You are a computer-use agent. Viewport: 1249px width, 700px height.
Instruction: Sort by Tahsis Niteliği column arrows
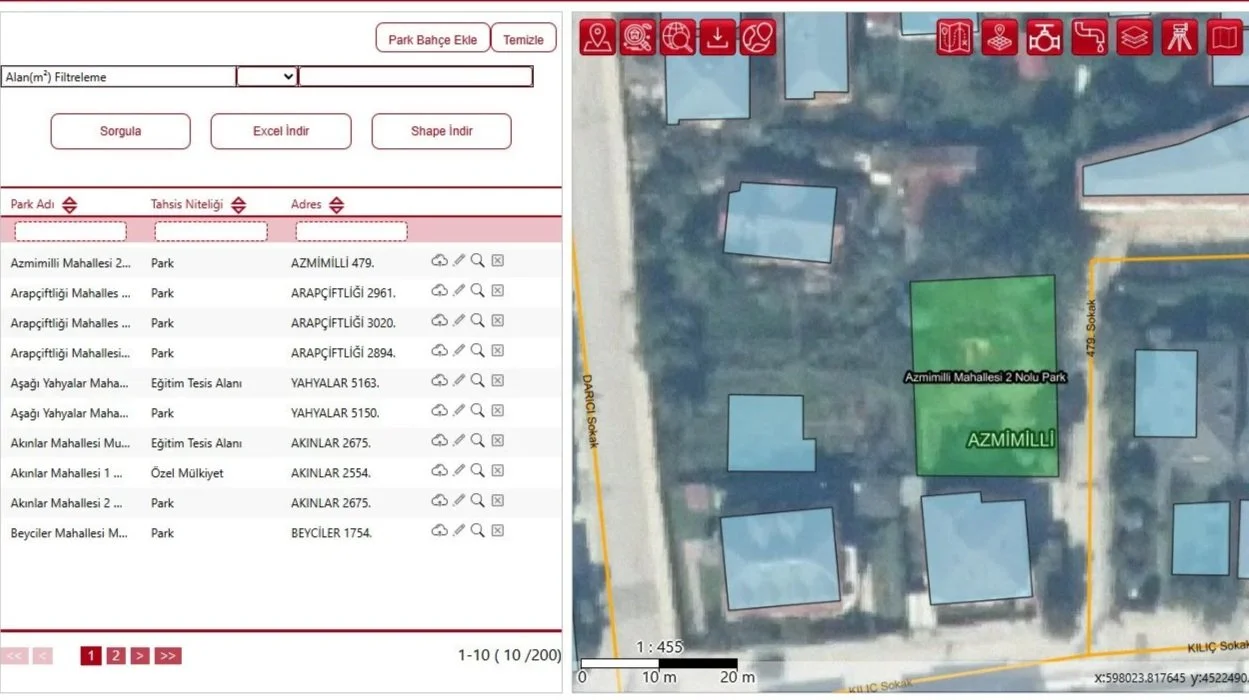click(x=238, y=205)
